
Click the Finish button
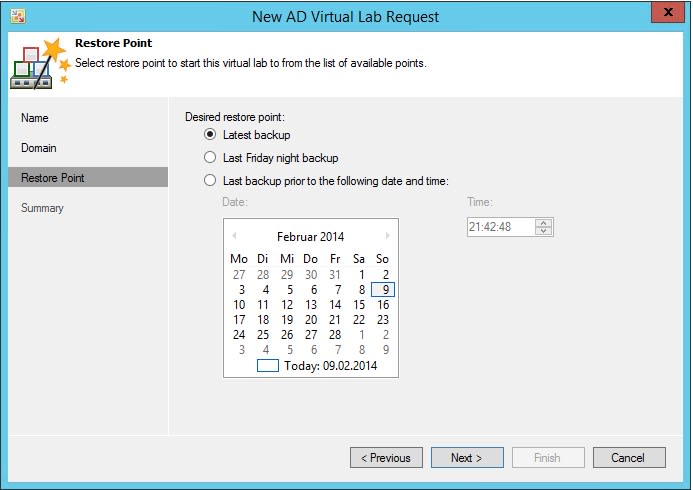point(548,458)
